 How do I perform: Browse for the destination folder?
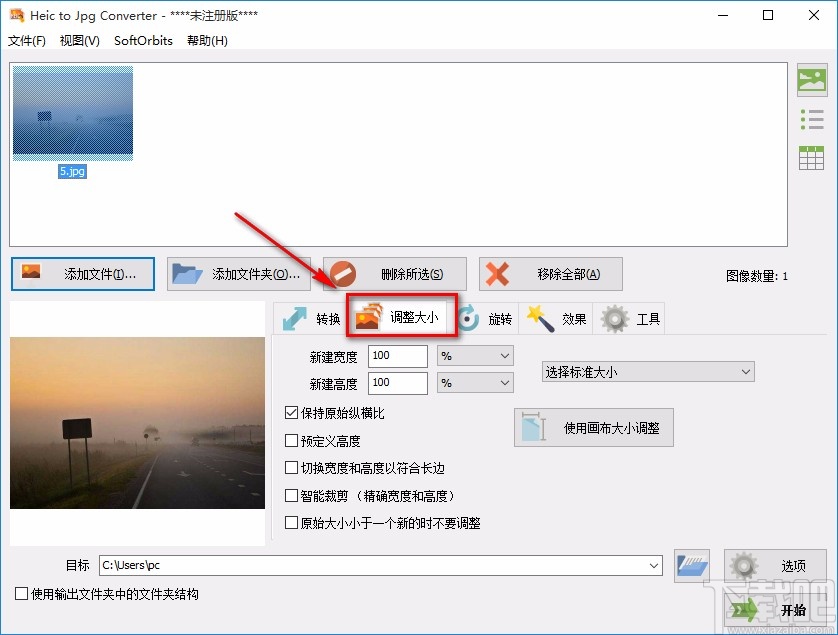coord(692,565)
